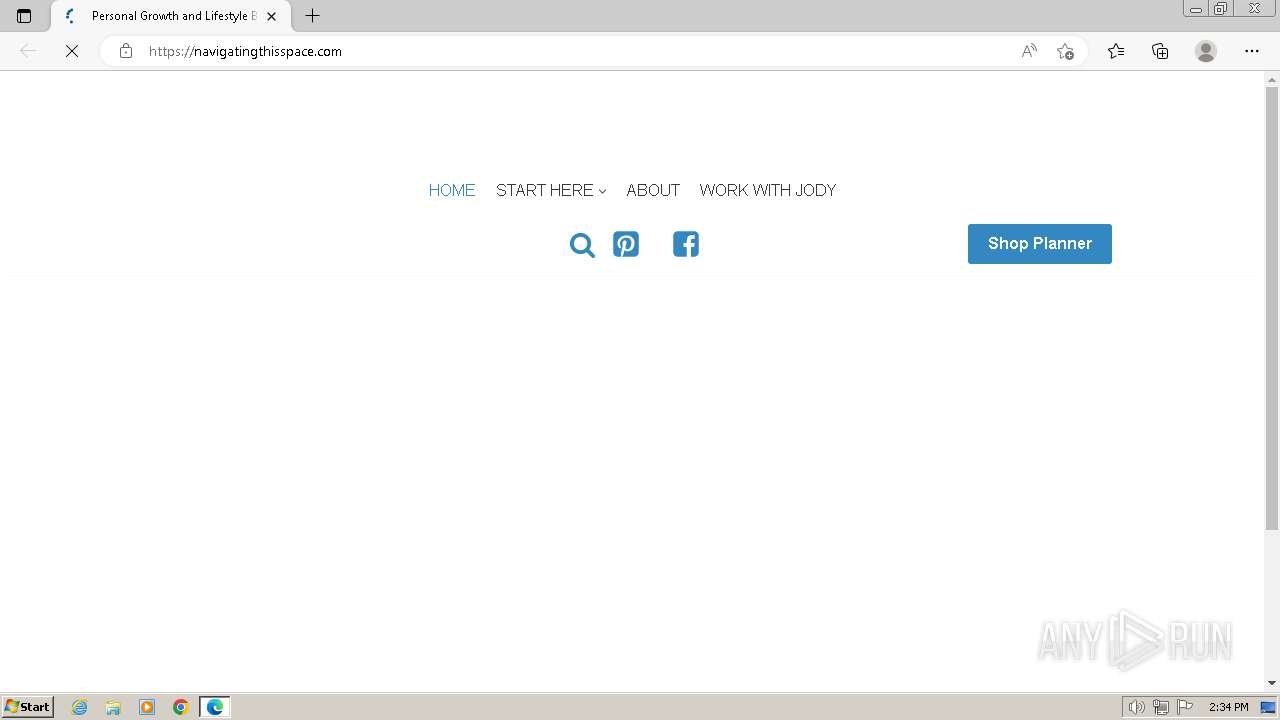Stop page loading with the X button
1280x720 pixels.
(72, 51)
